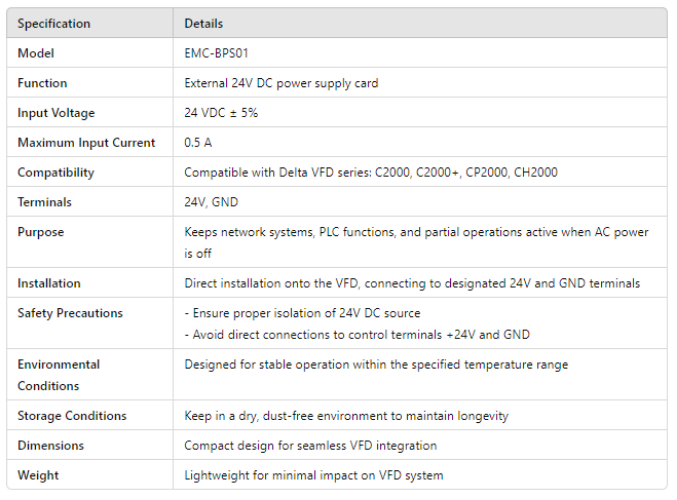Click the compatible Delta VFD series text
677x500 pixels.
point(370,173)
